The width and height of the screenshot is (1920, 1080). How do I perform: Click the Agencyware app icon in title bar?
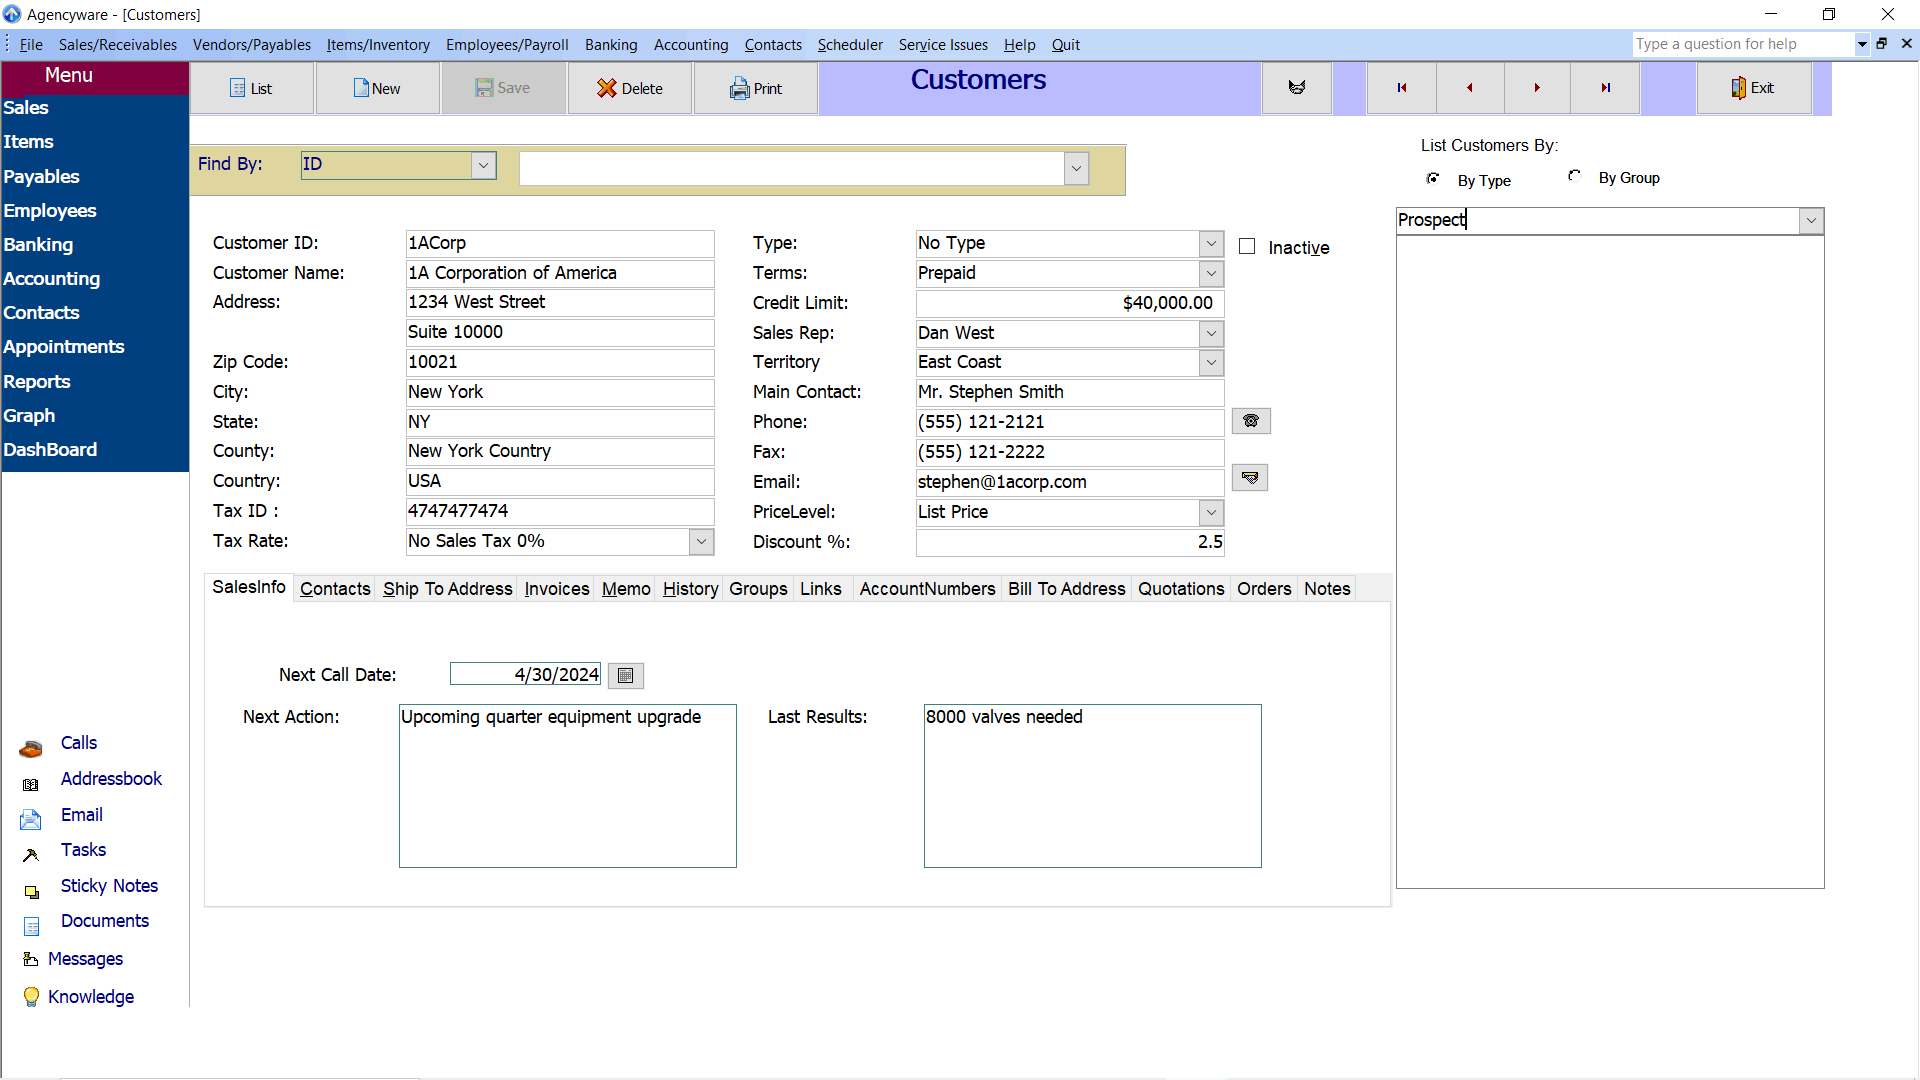(12, 14)
